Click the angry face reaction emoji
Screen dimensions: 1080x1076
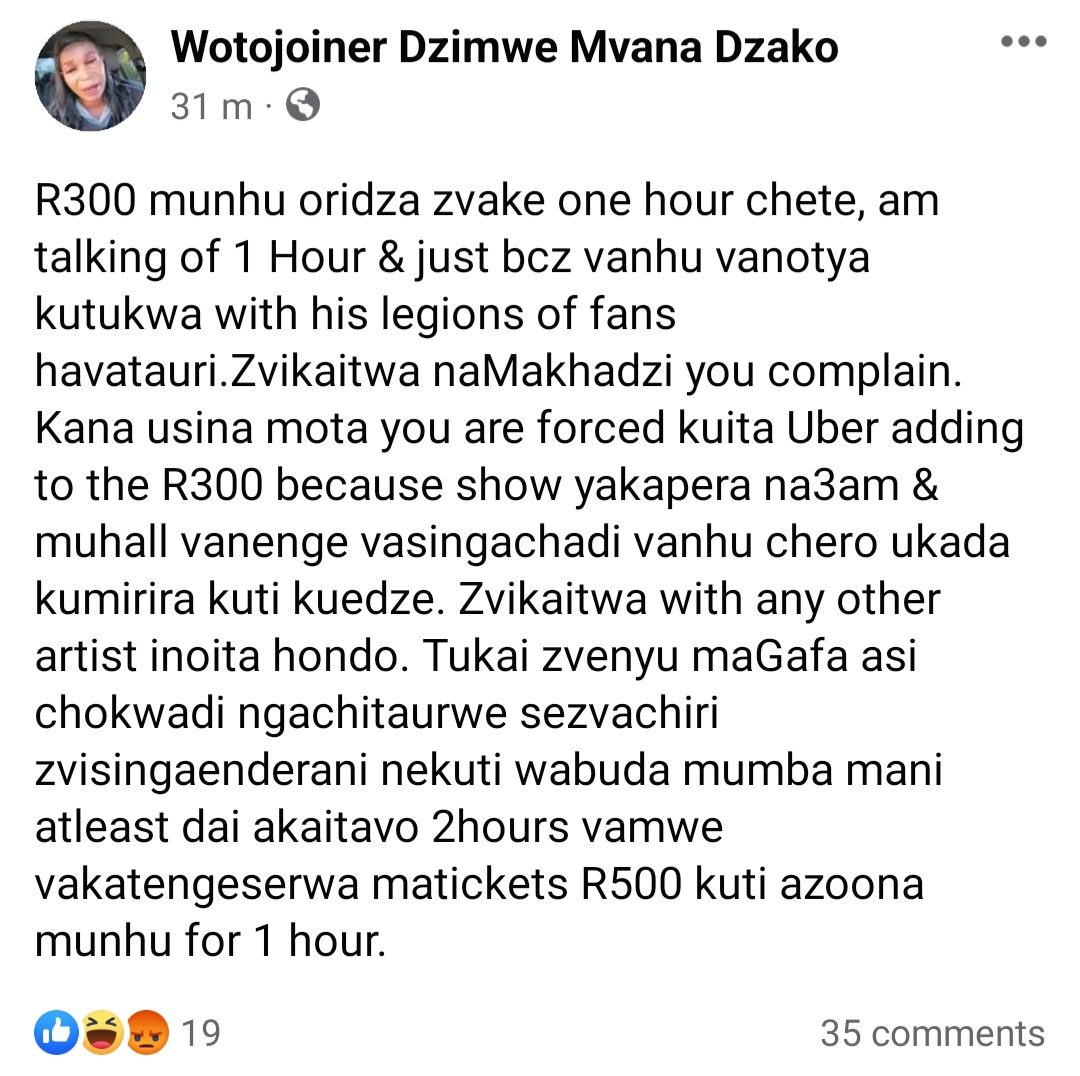point(147,1032)
